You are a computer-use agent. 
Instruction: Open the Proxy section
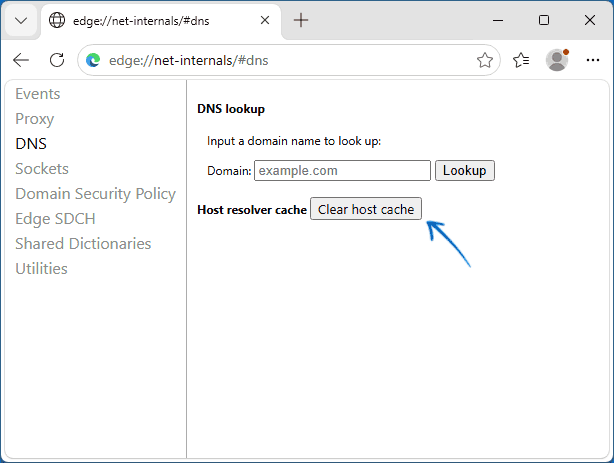[x=34, y=119]
